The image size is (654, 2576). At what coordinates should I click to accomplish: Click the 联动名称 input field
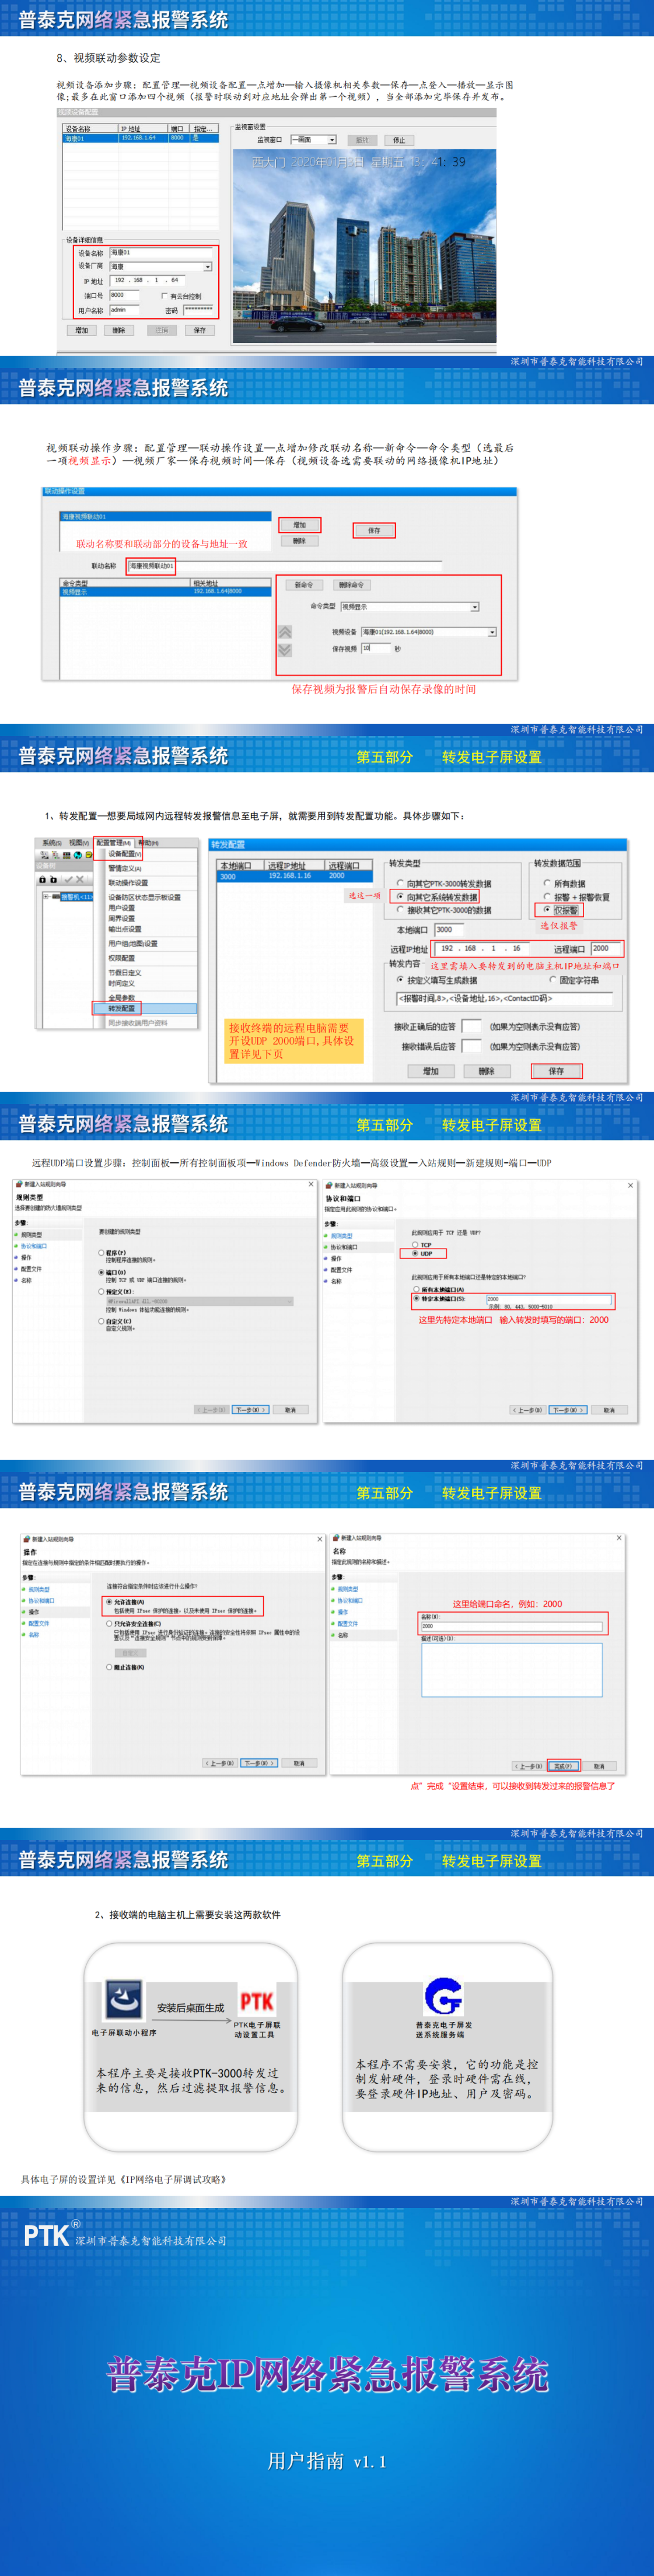[x=284, y=566]
